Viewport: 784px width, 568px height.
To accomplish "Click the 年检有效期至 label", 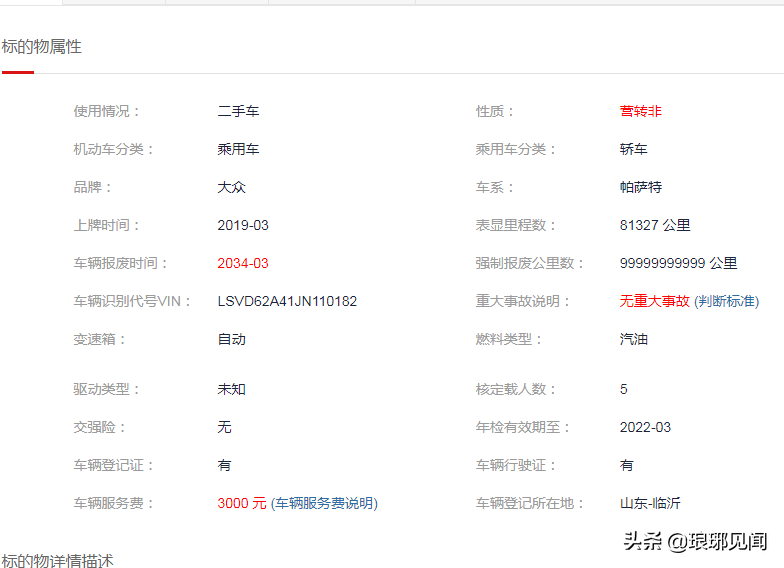I will point(522,427).
